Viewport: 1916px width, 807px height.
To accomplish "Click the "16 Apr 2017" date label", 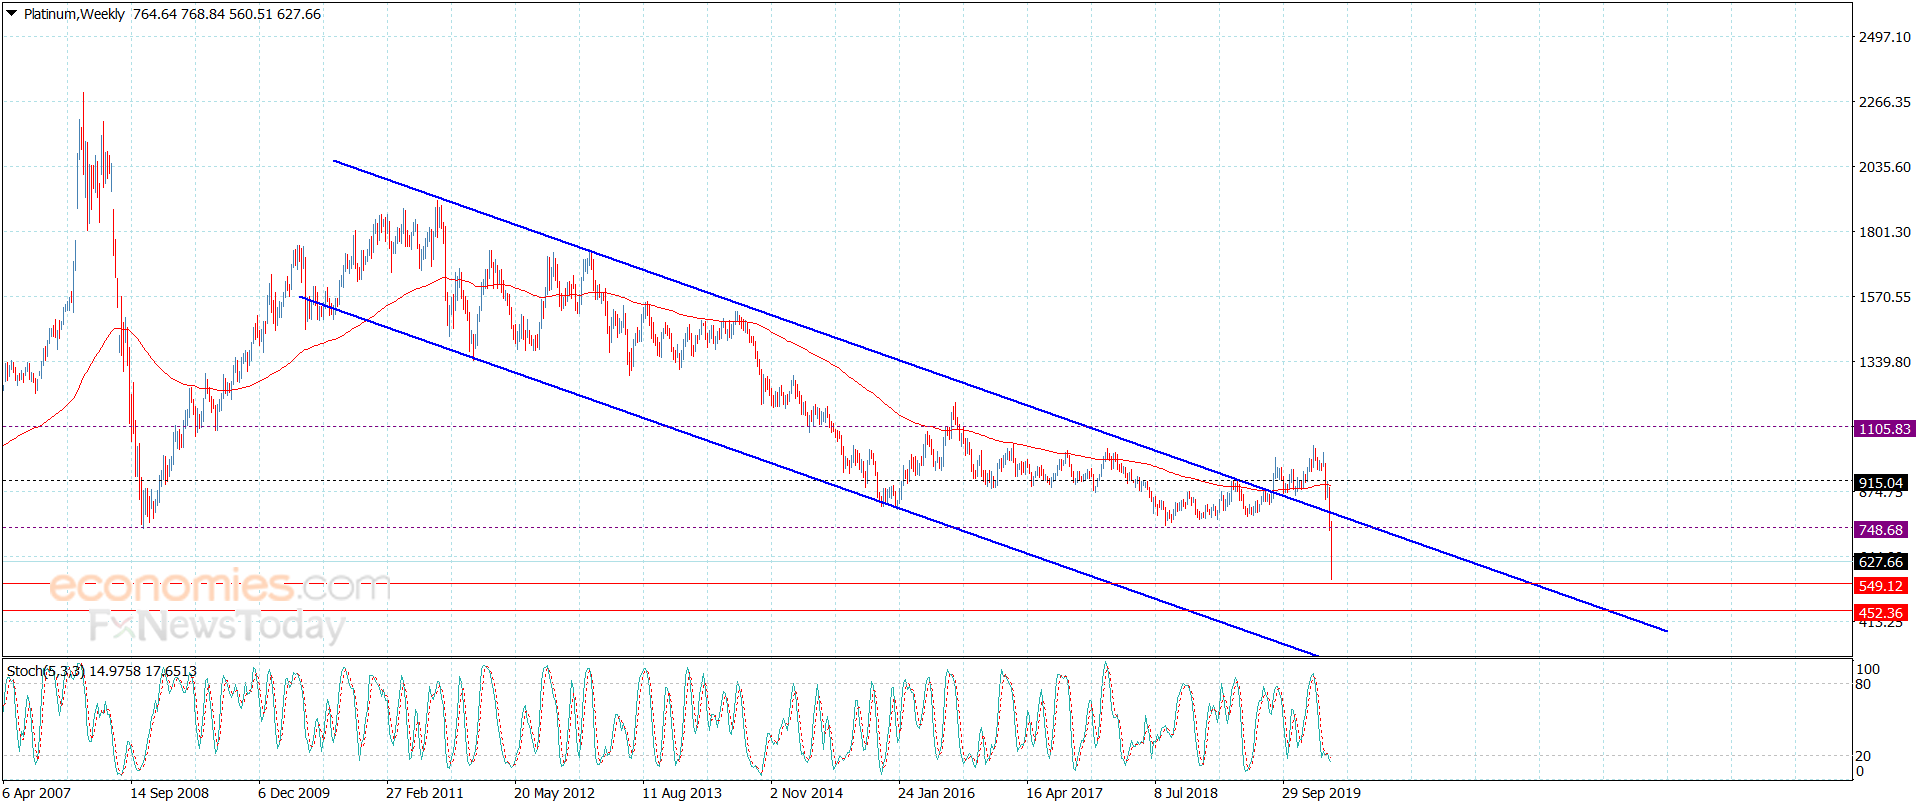I will [x=1064, y=793].
